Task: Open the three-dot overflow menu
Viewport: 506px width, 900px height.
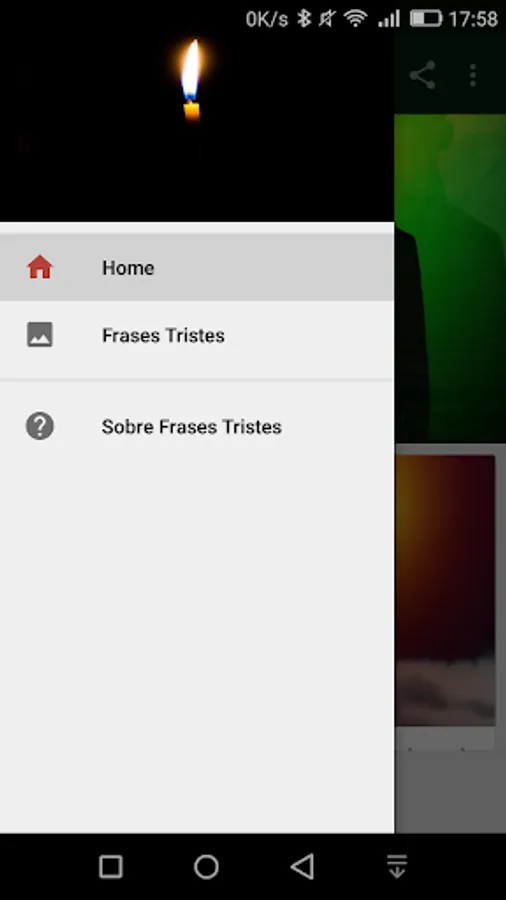Action: click(x=473, y=75)
